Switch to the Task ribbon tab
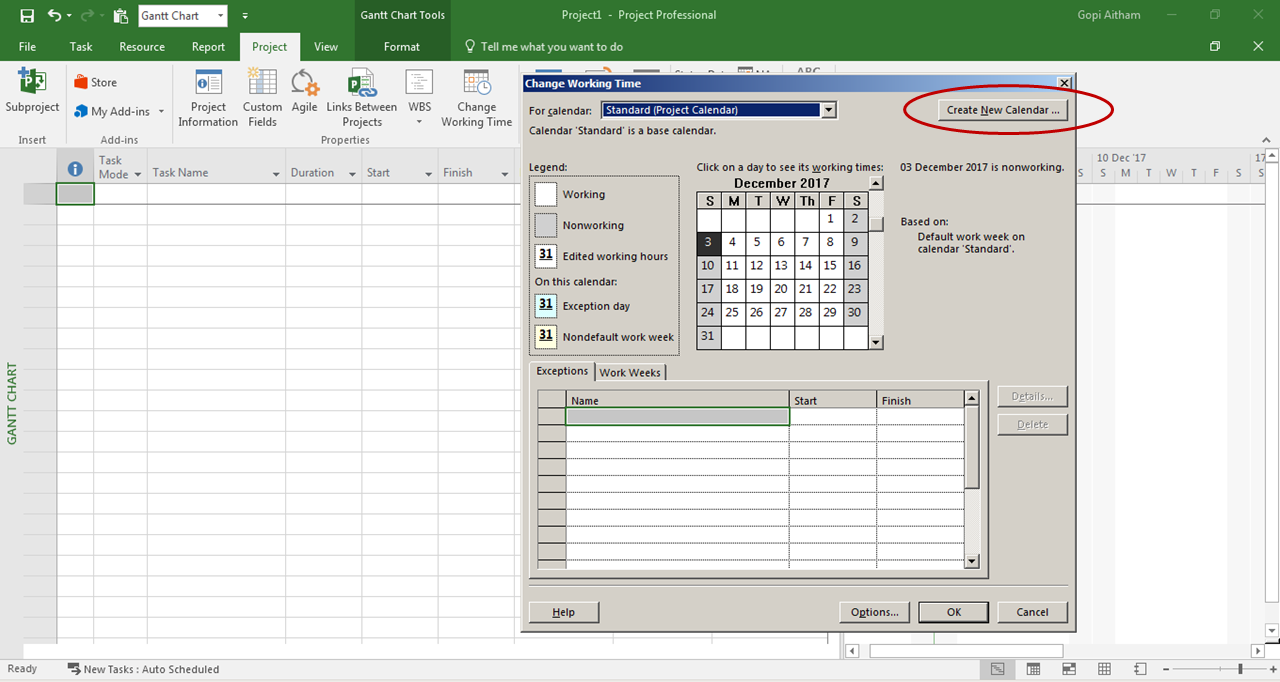The image size is (1280, 682). tap(81, 47)
